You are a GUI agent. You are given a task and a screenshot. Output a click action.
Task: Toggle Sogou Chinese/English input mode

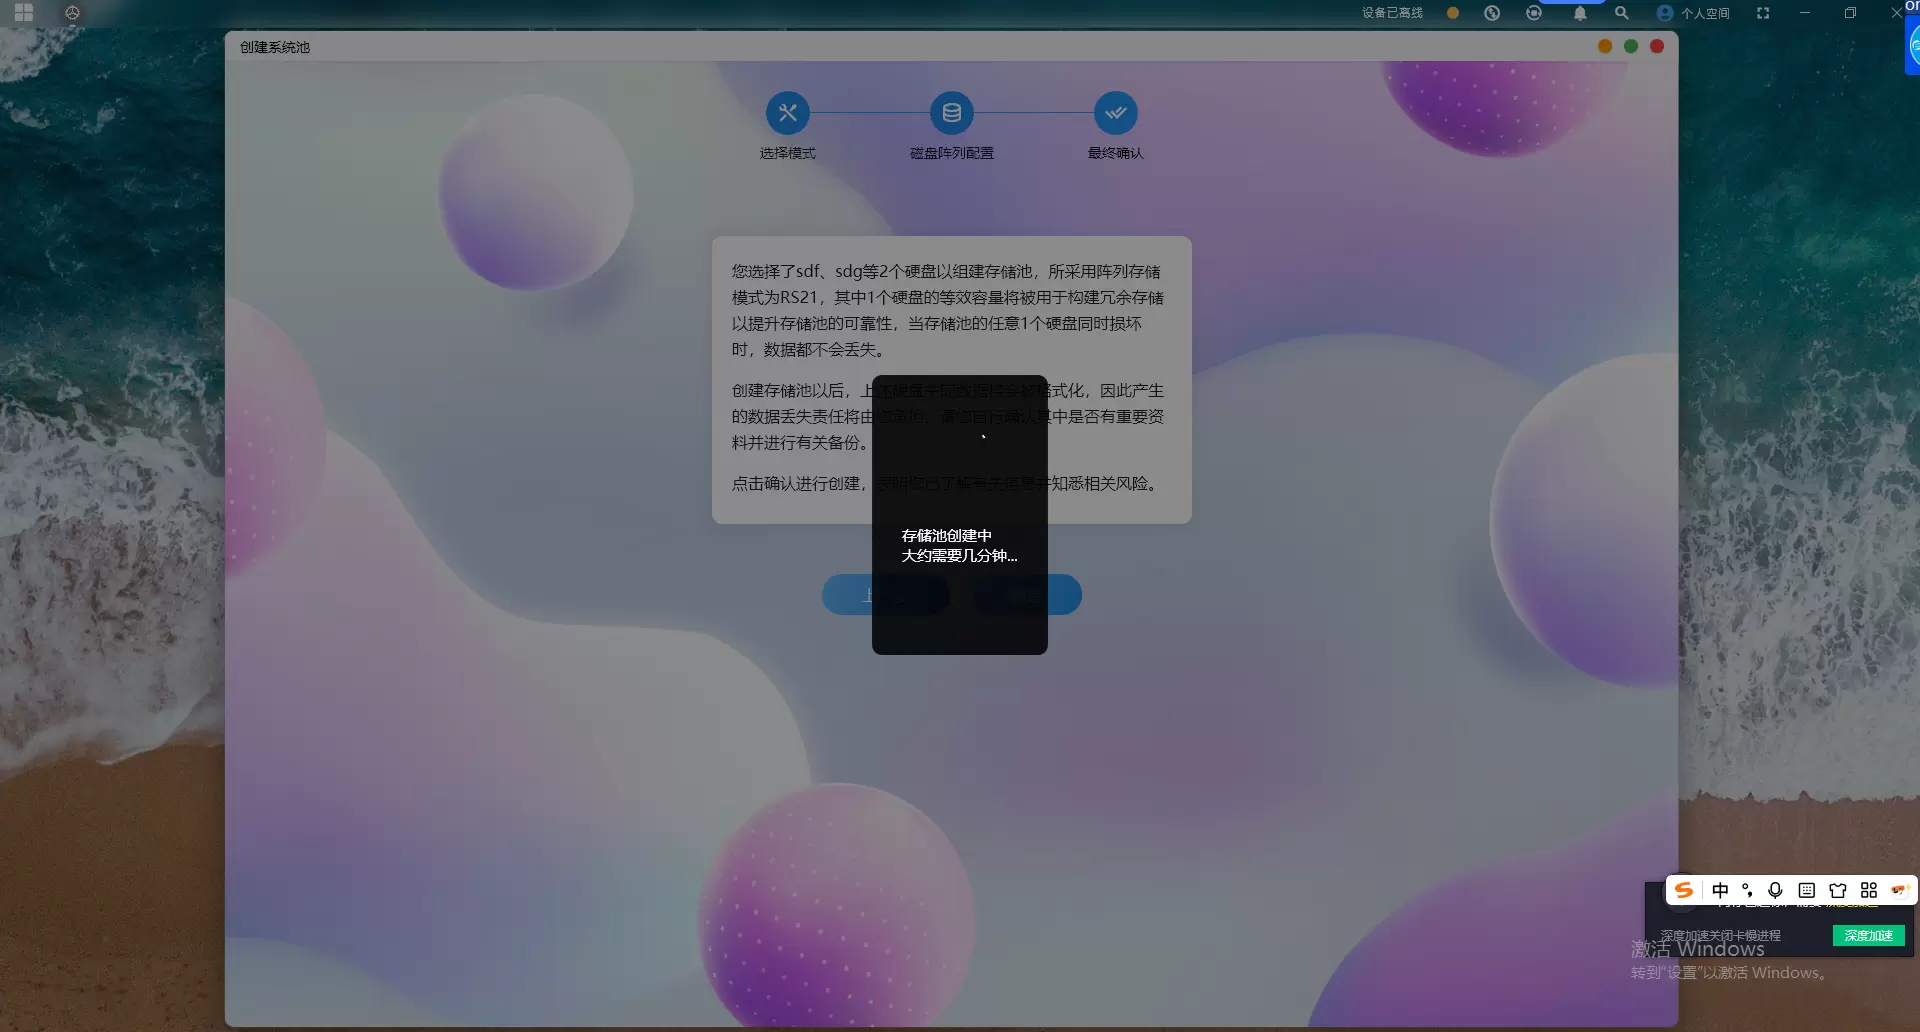point(1720,890)
